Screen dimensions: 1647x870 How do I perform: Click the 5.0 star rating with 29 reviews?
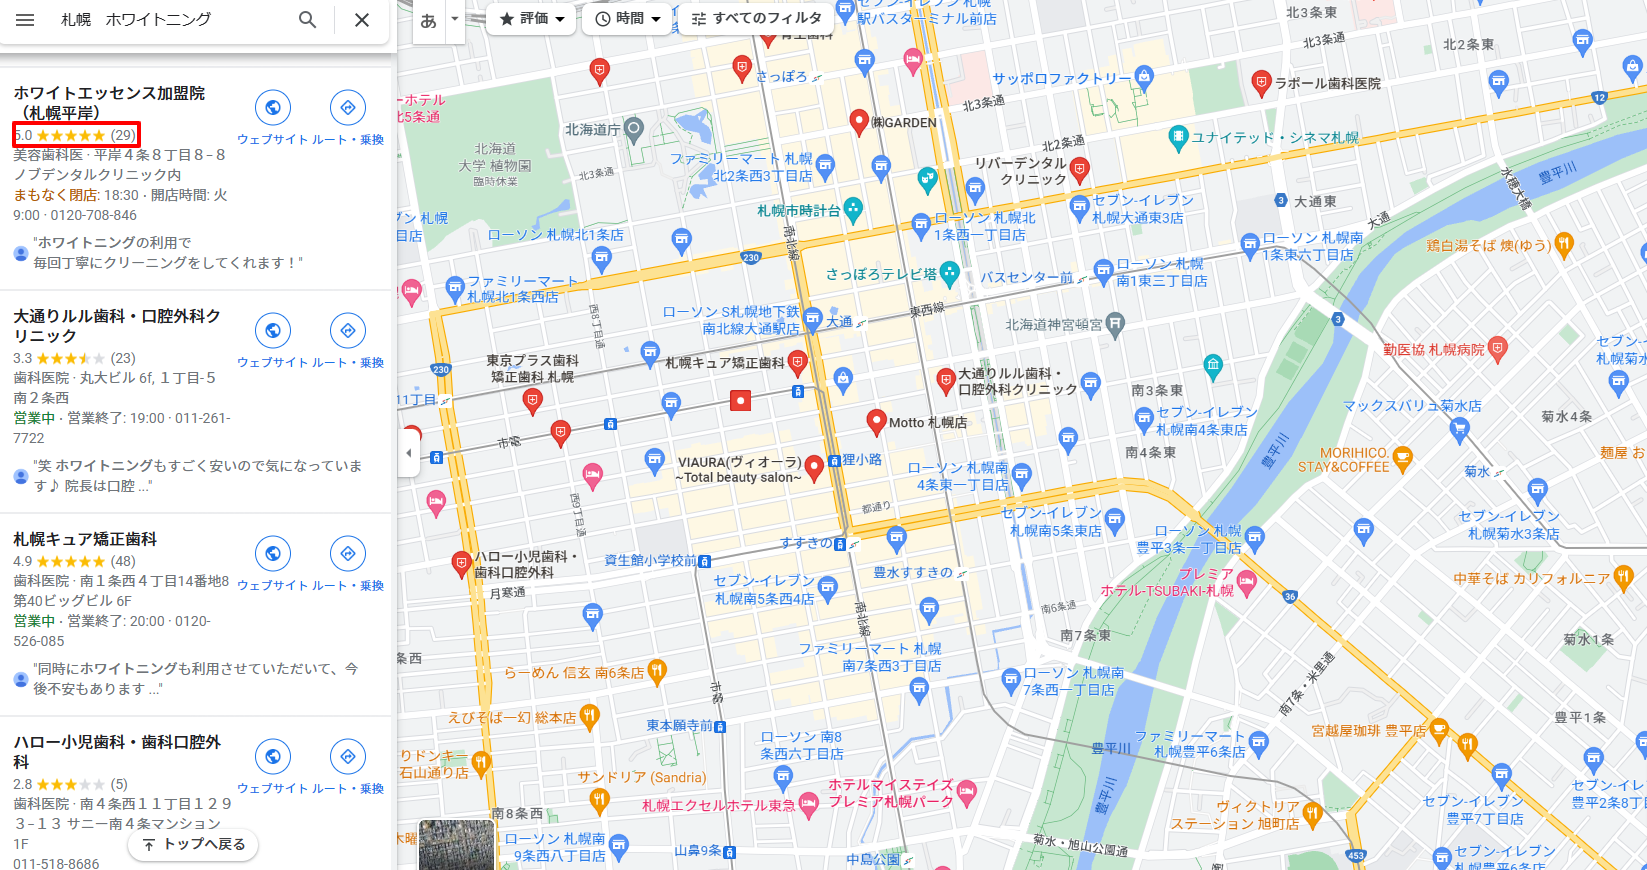coord(76,135)
